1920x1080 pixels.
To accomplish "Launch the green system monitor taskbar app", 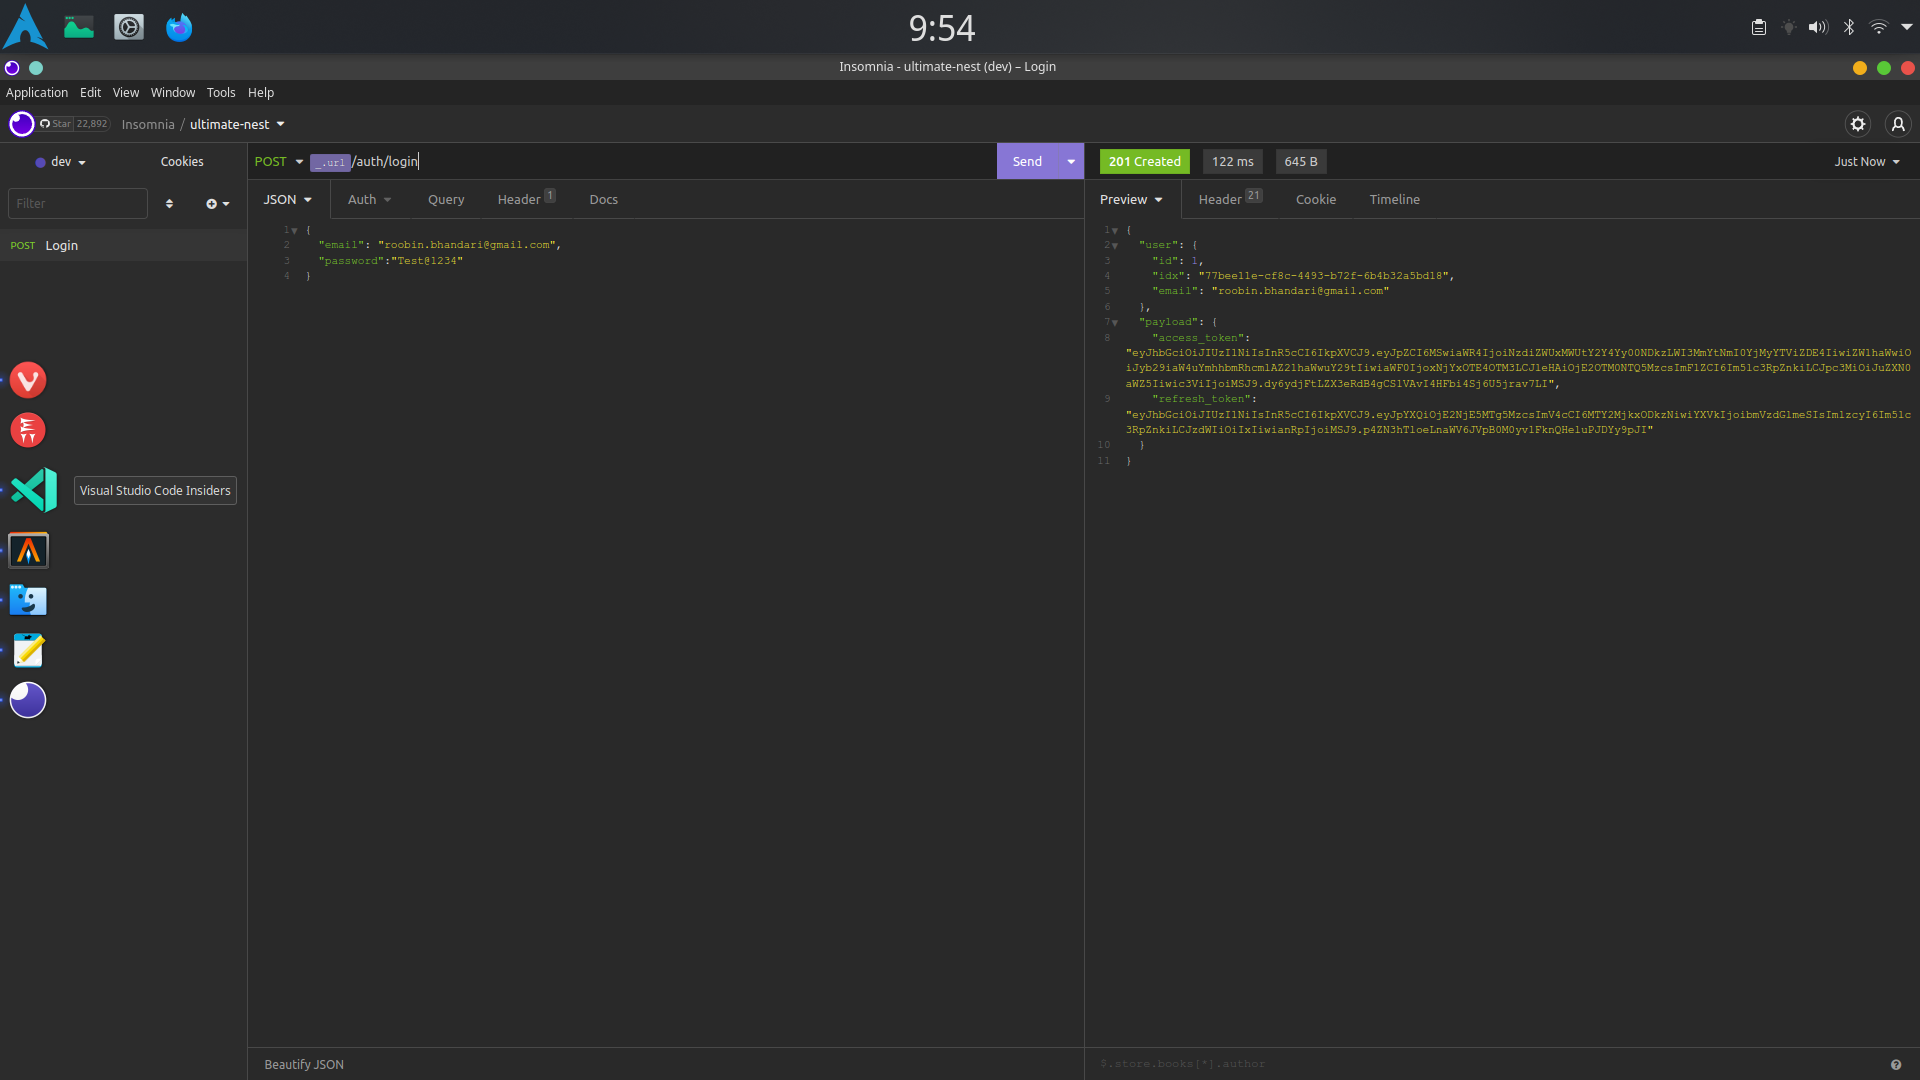I will click(x=78, y=27).
